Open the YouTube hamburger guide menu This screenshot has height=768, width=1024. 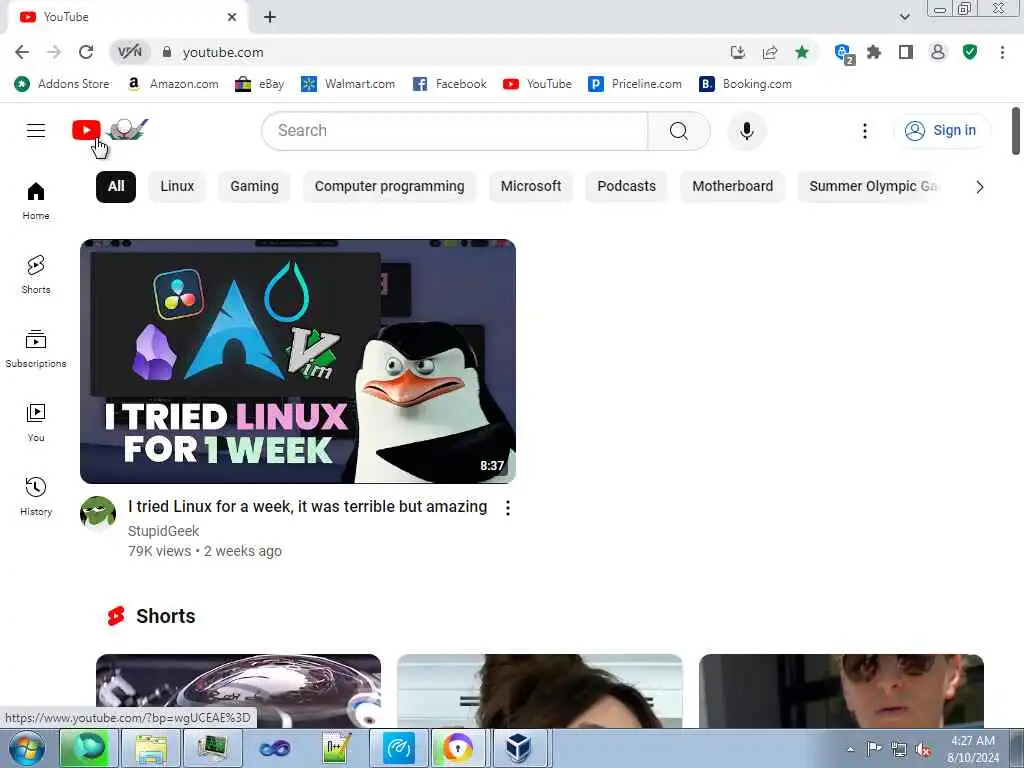point(36,131)
